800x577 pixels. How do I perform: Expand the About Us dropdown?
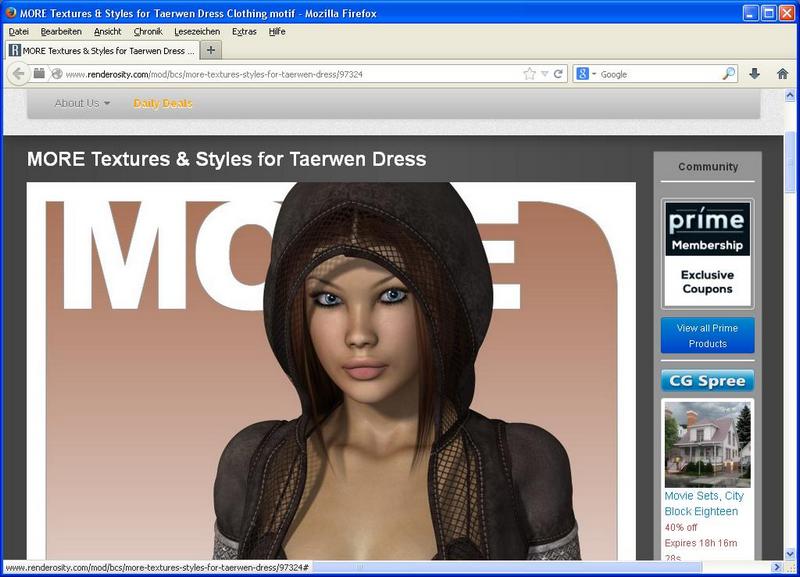coord(82,103)
